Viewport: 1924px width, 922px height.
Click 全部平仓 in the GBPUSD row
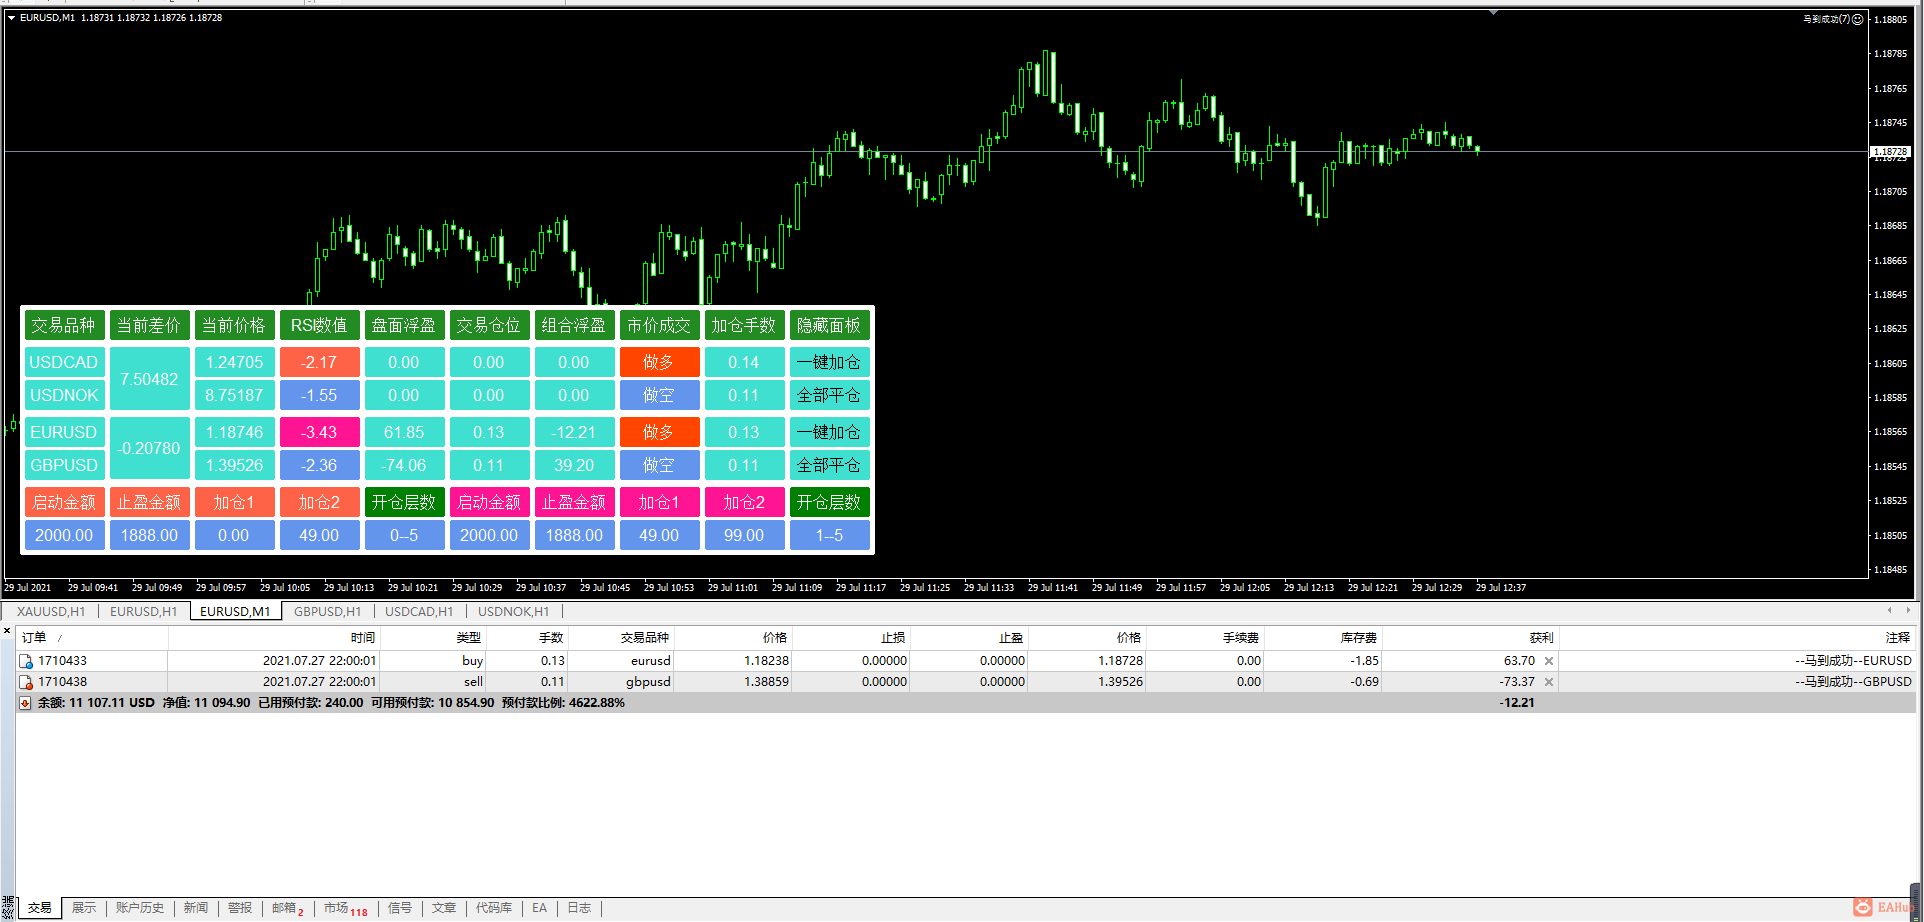(x=829, y=465)
